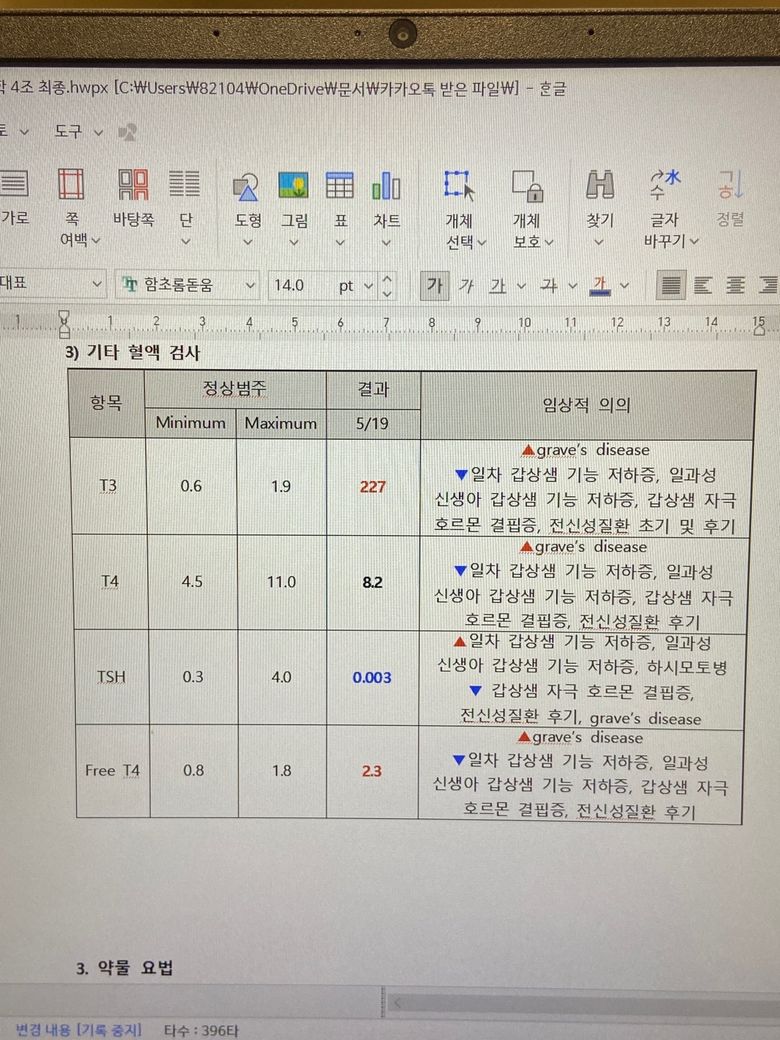
Task: Click the horizontal scrollbar at bottom
Action: (x=580, y=1002)
